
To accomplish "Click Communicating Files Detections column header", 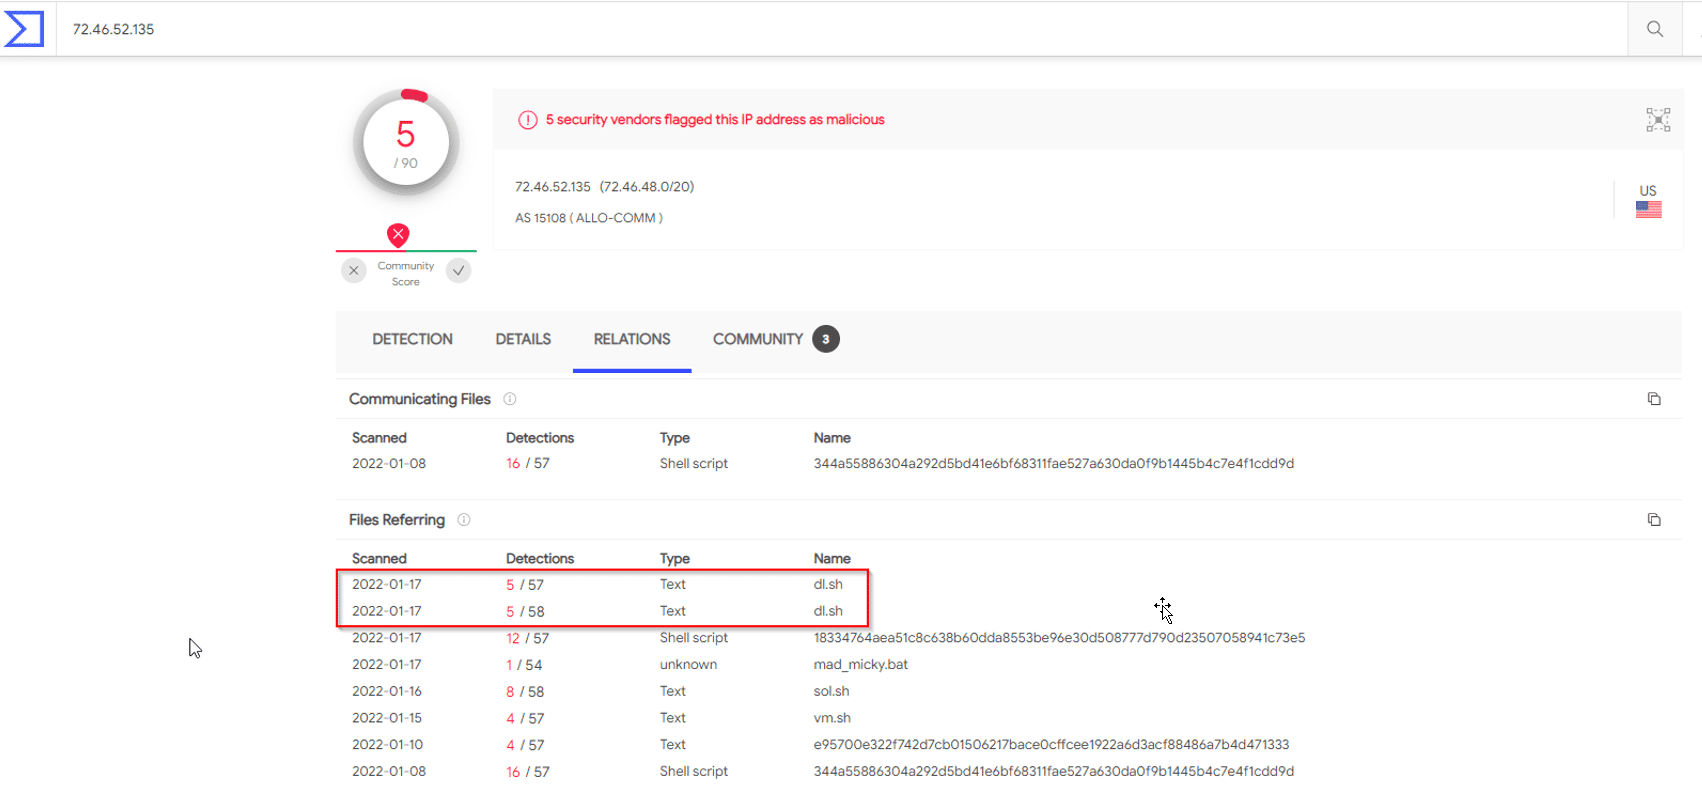I will [x=540, y=438].
